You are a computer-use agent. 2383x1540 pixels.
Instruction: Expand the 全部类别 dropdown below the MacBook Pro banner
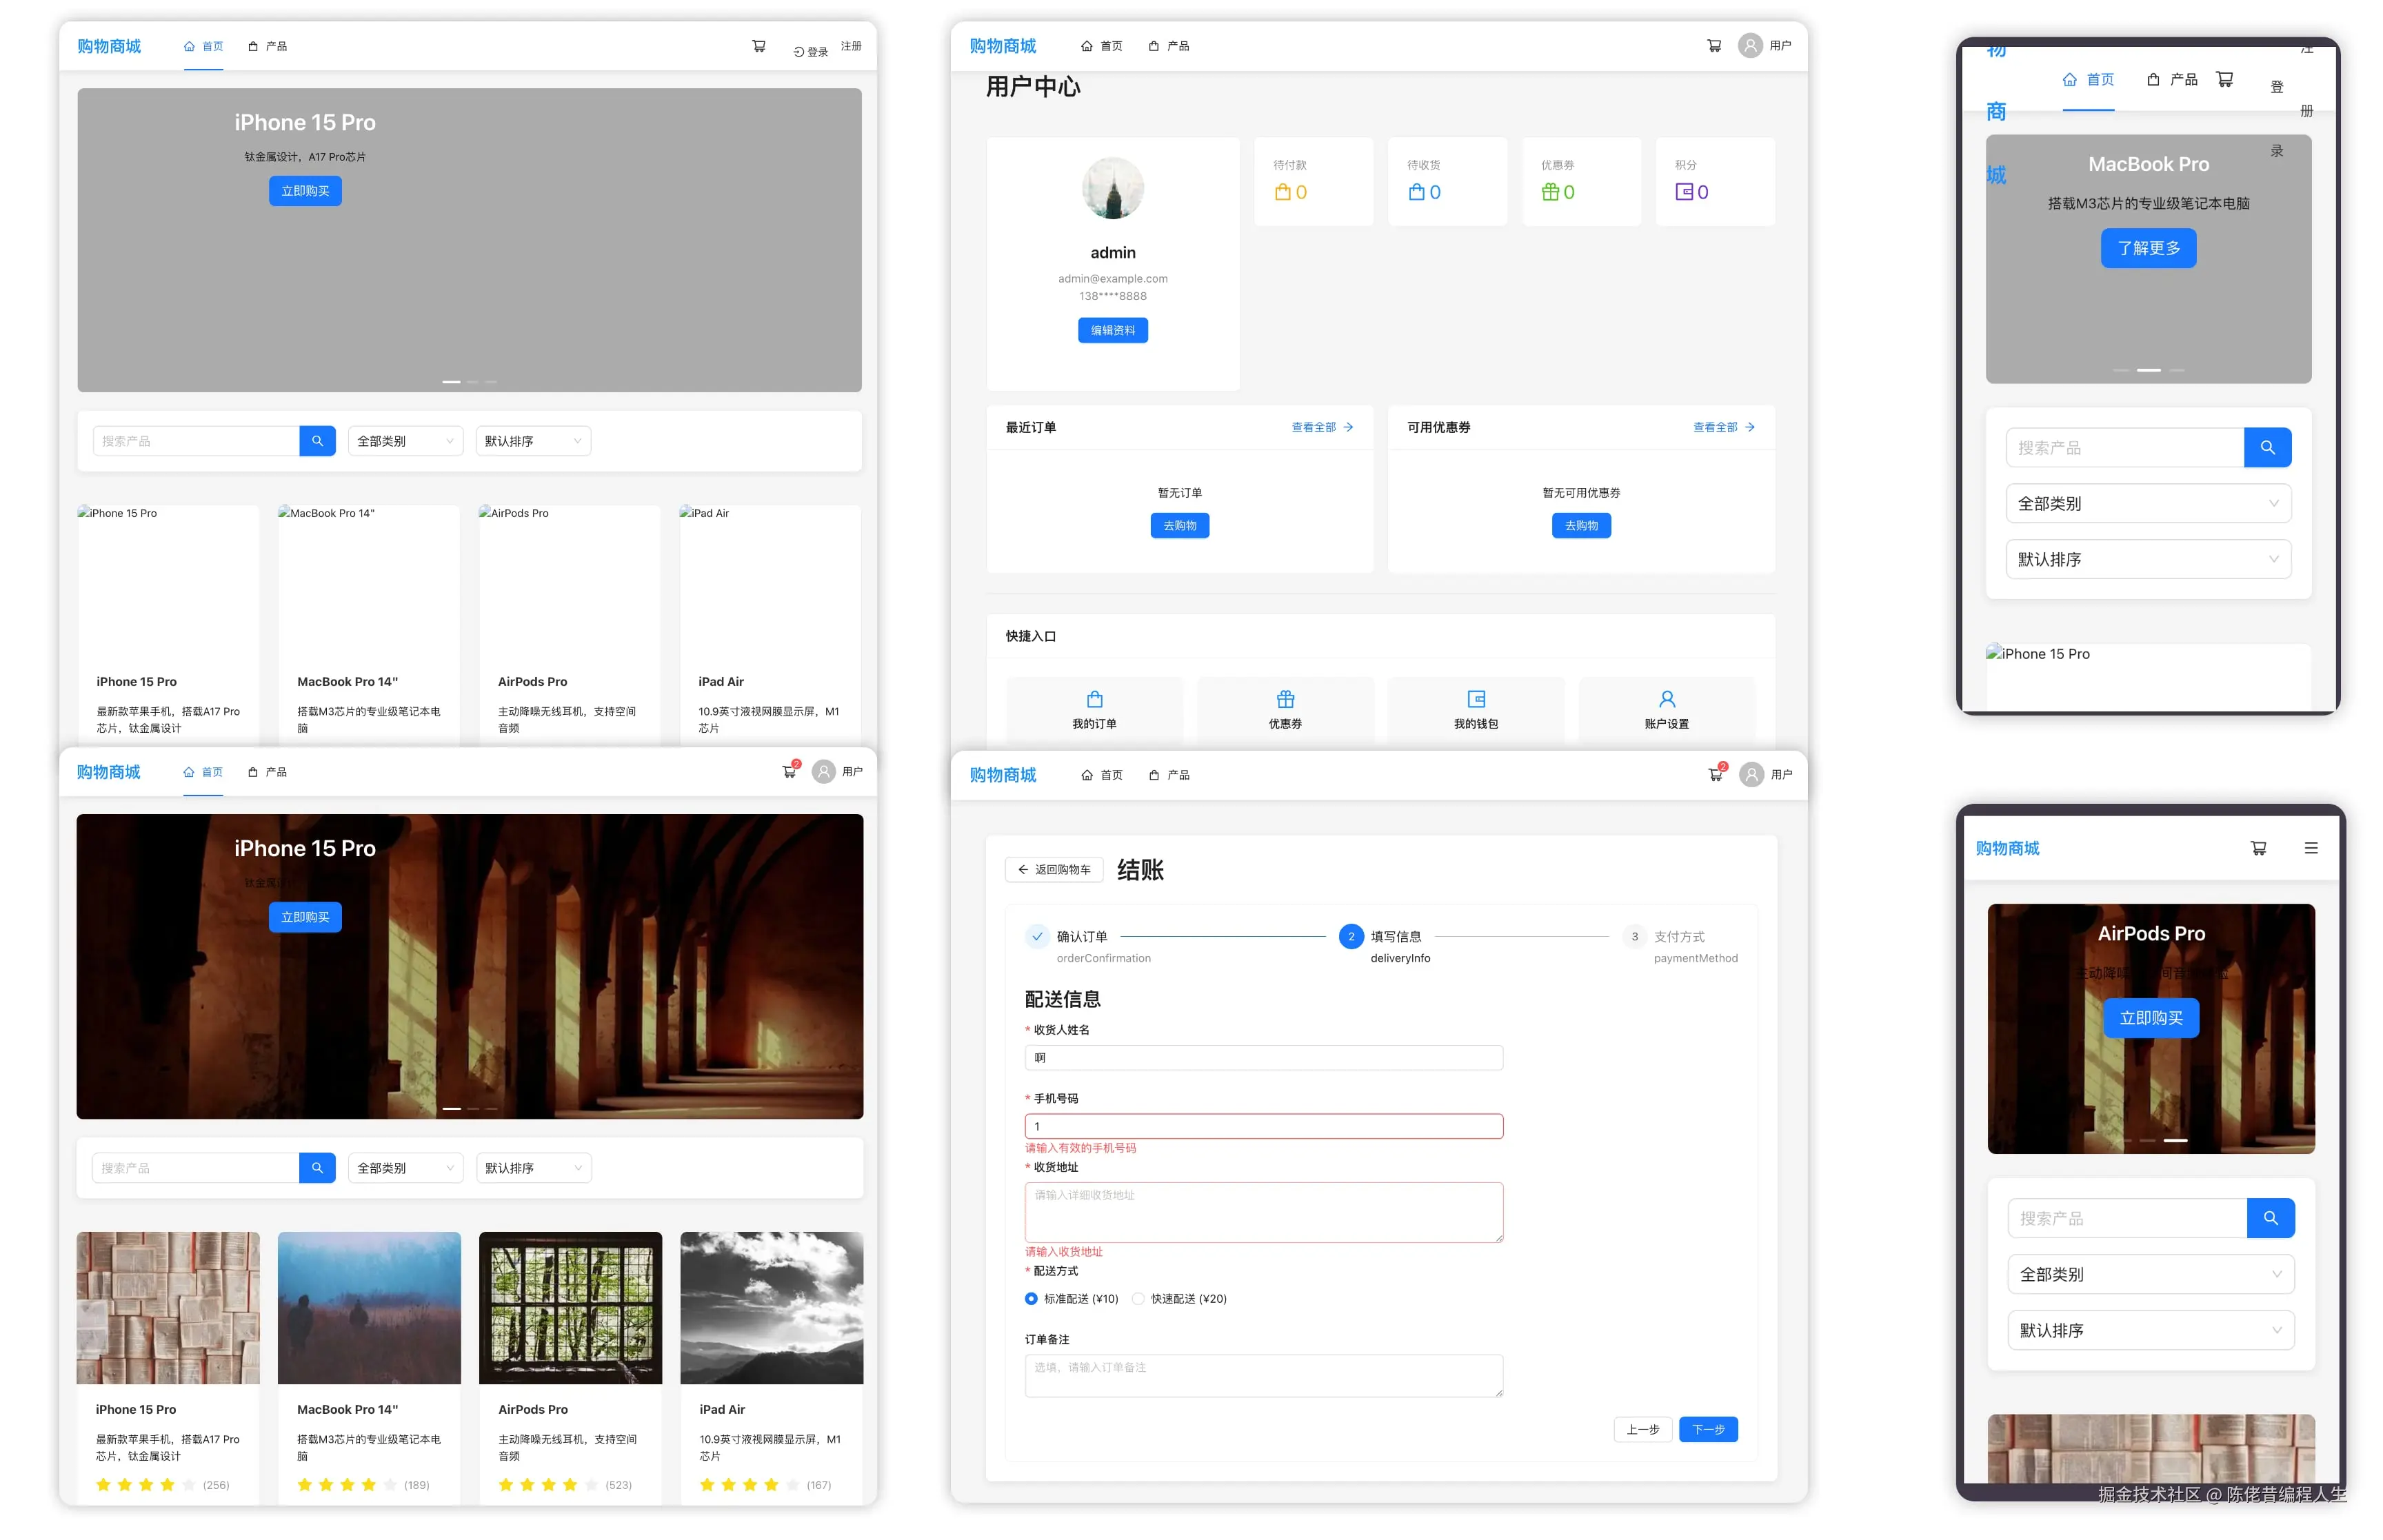pos(2147,504)
